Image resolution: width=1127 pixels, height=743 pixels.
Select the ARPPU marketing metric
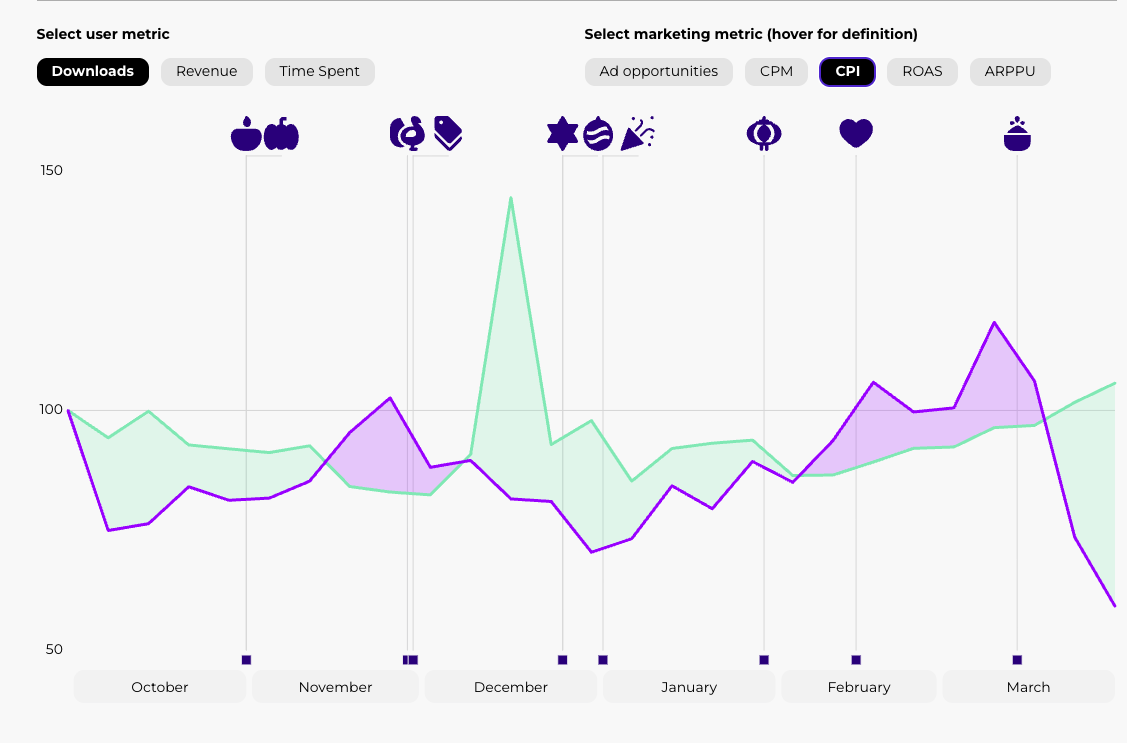tap(1010, 72)
